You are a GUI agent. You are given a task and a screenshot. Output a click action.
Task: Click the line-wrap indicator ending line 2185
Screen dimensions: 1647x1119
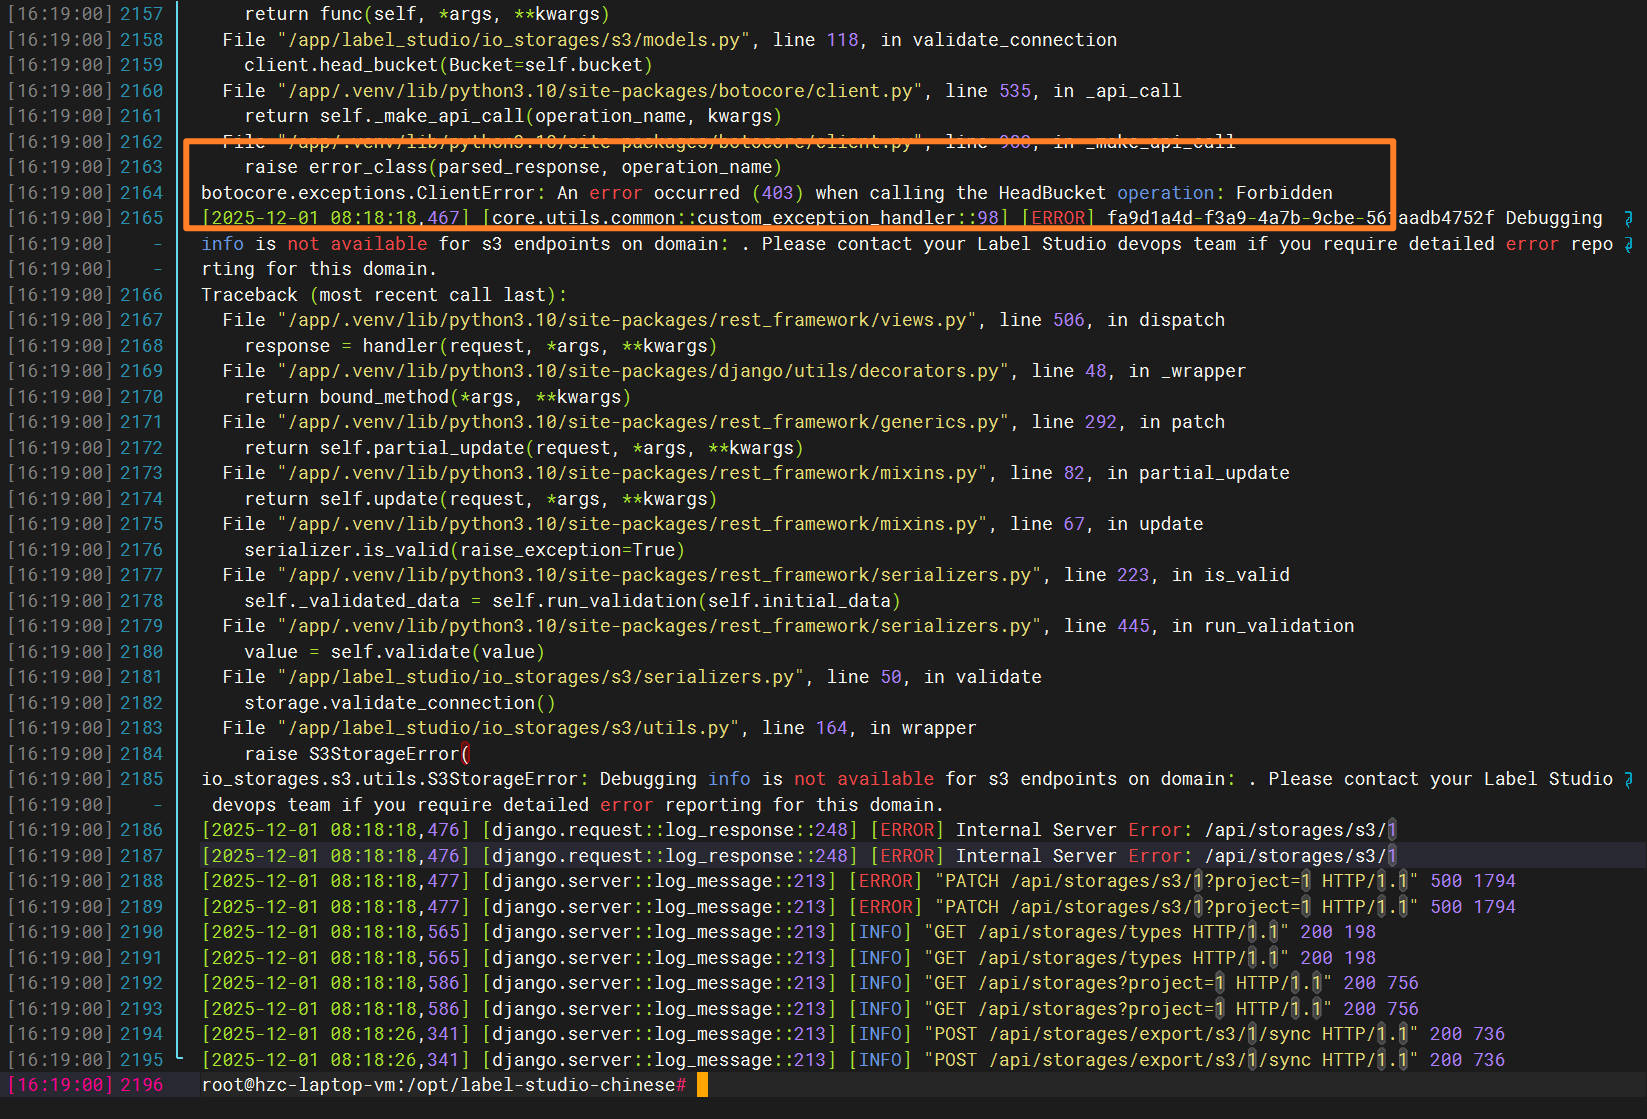click(x=1629, y=779)
